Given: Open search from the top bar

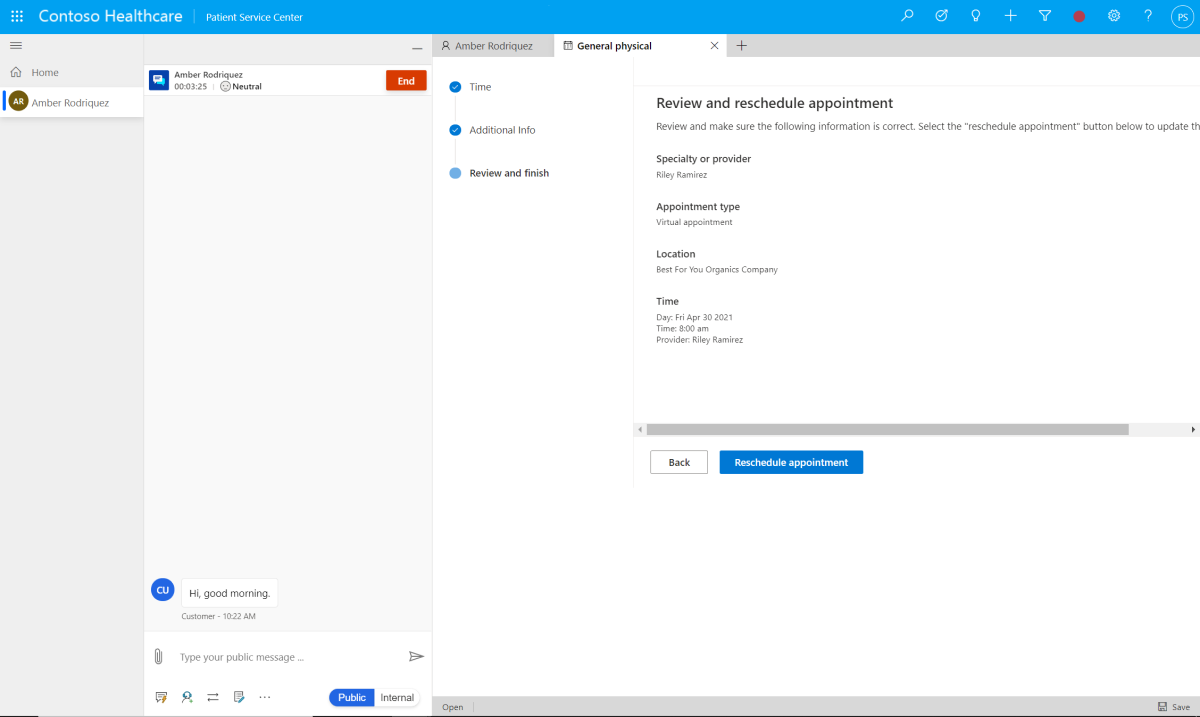Looking at the screenshot, I should pyautogui.click(x=907, y=16).
